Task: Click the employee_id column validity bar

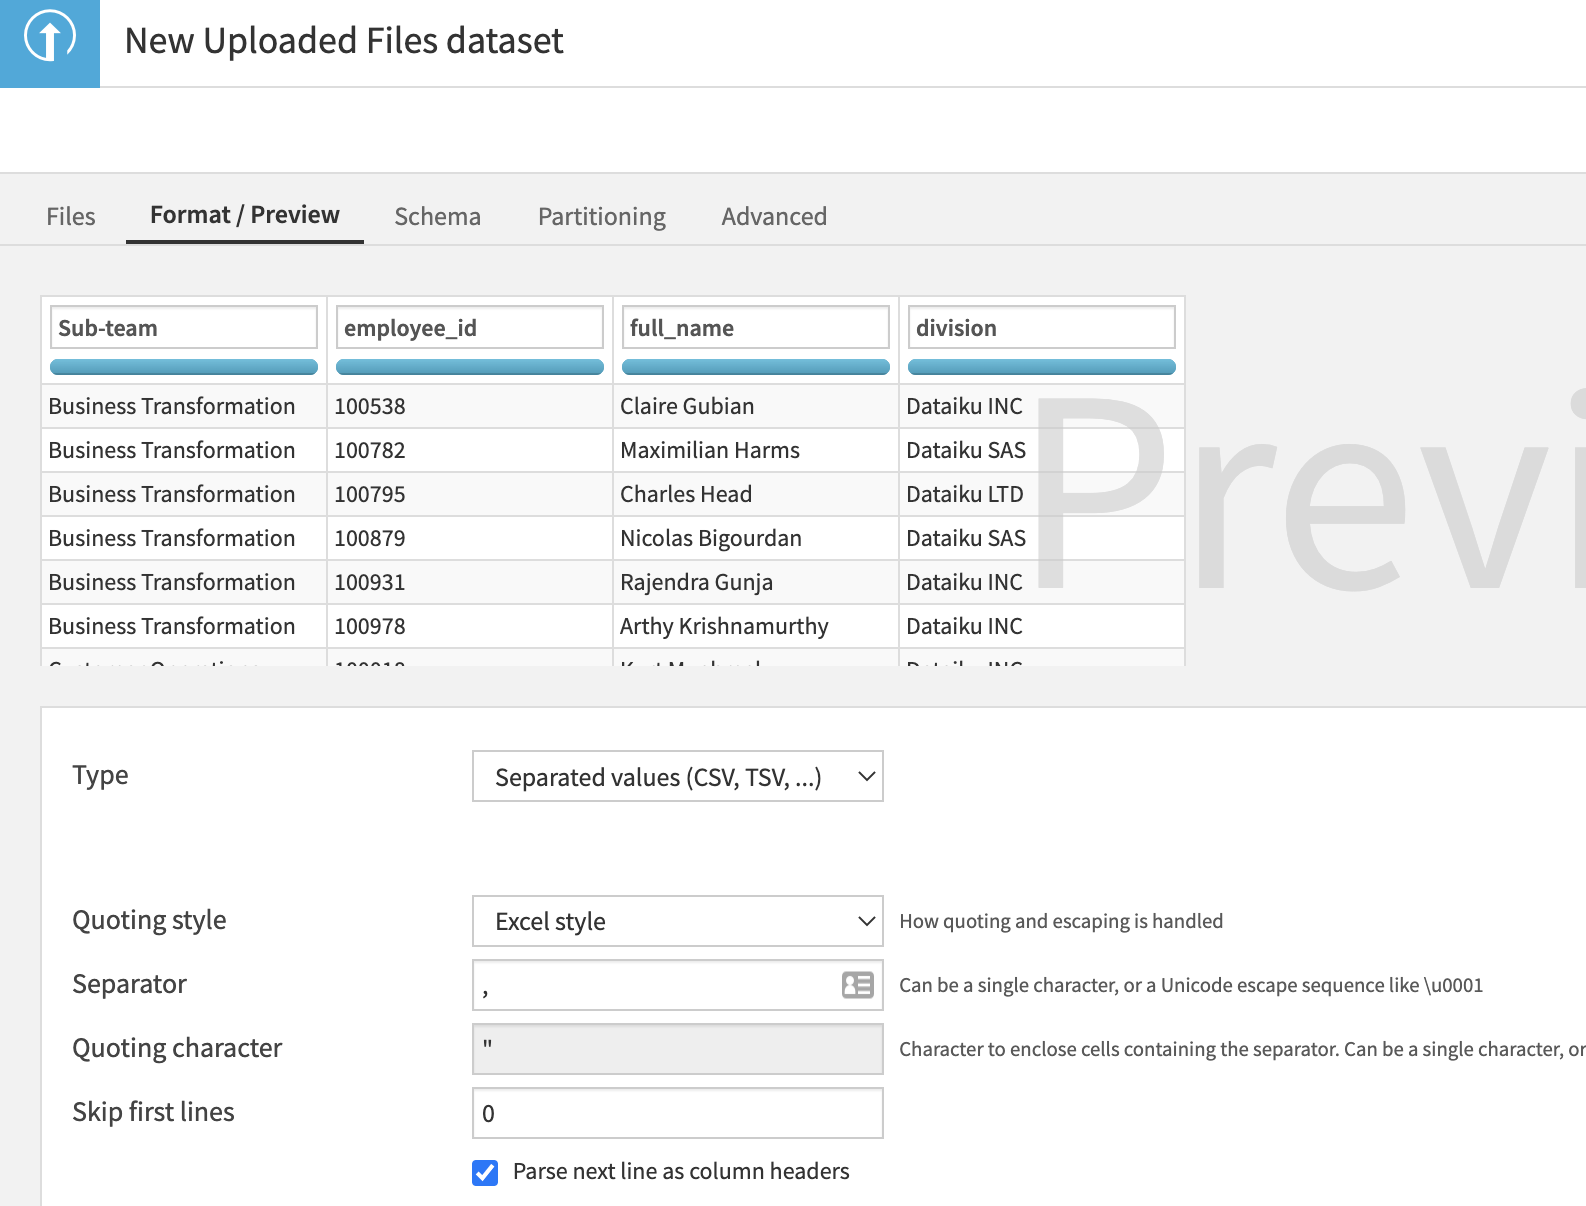Action: [470, 367]
